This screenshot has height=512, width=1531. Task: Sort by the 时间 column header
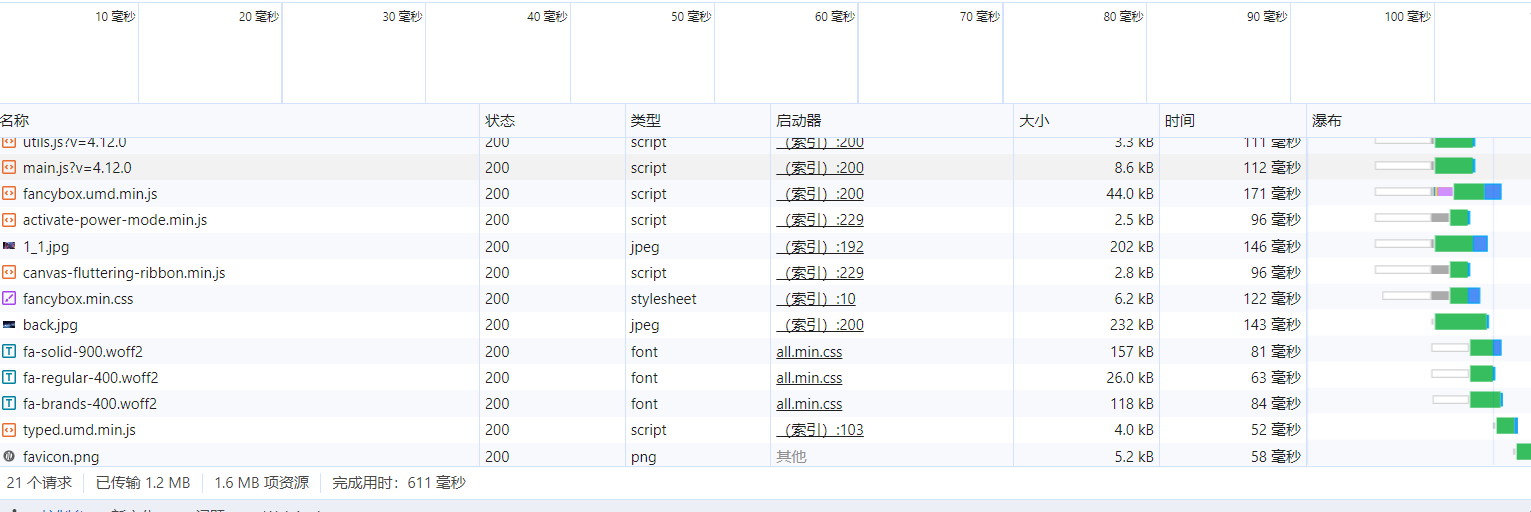(x=1179, y=121)
